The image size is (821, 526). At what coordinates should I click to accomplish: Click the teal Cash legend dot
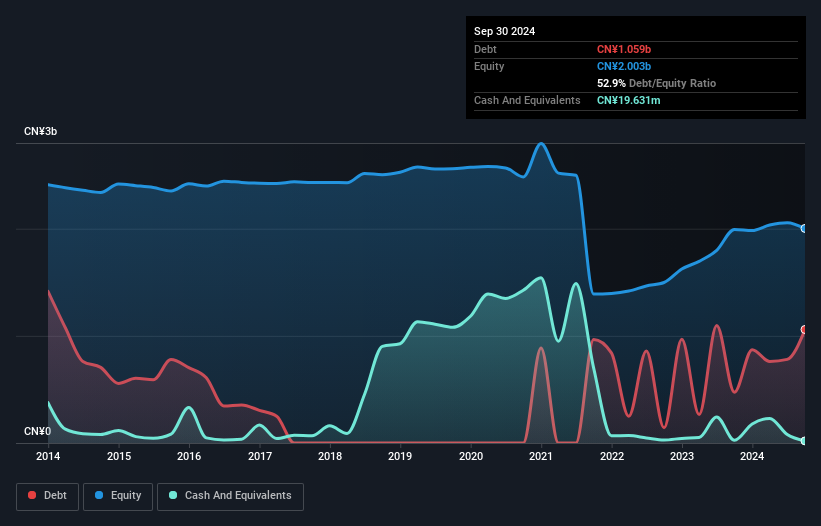coord(173,495)
